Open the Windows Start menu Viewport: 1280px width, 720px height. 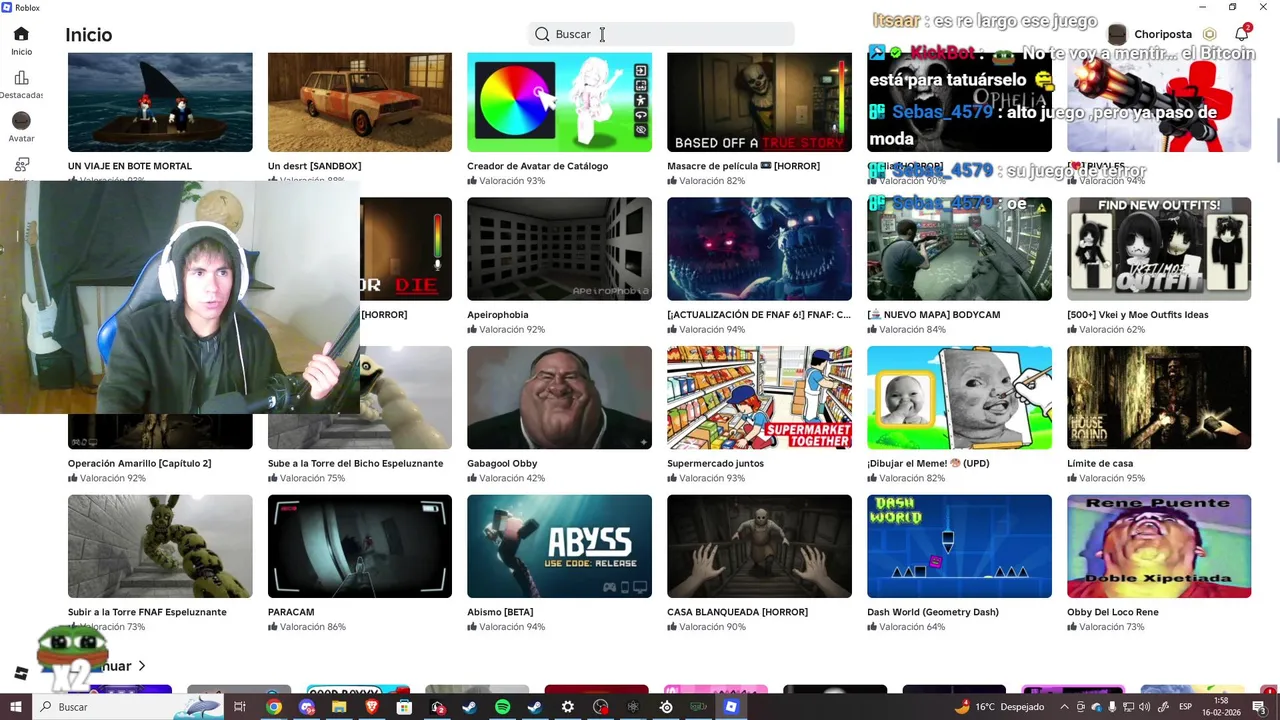(x=15, y=707)
